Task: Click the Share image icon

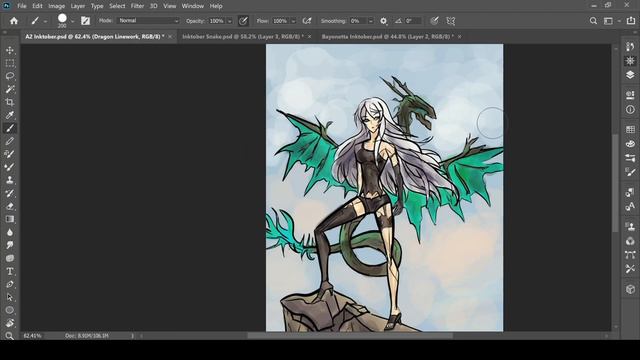Action: click(x=631, y=21)
